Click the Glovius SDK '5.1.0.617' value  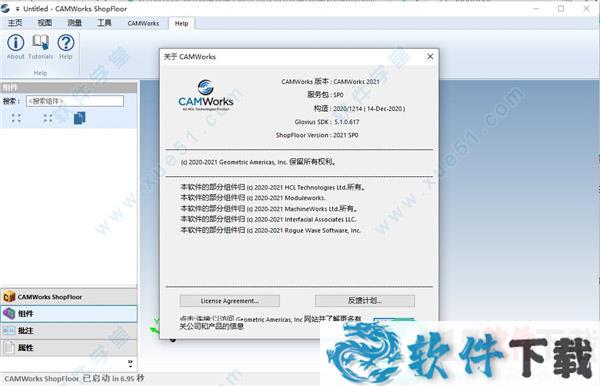(x=347, y=122)
